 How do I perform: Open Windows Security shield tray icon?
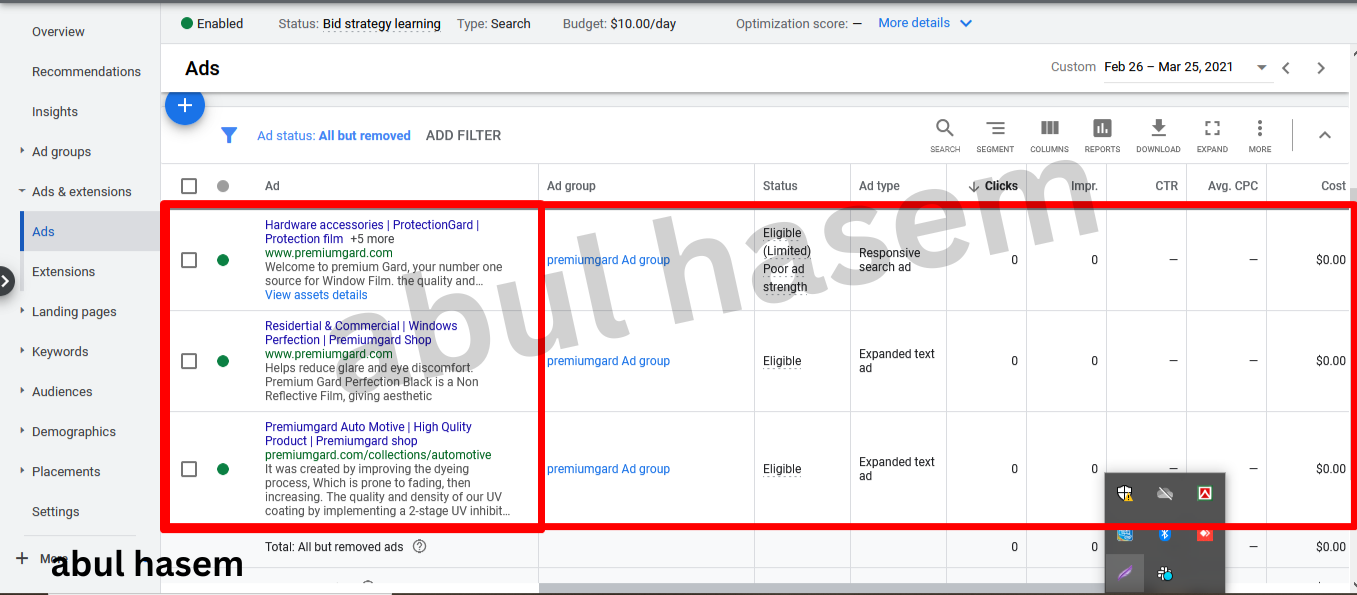pyautogui.click(x=1125, y=493)
